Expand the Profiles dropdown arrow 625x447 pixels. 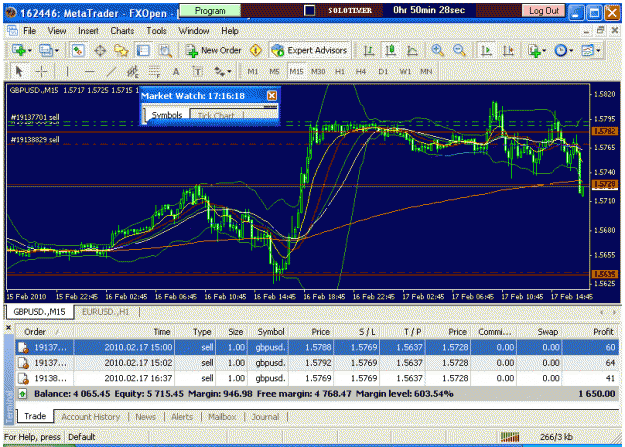(57, 51)
